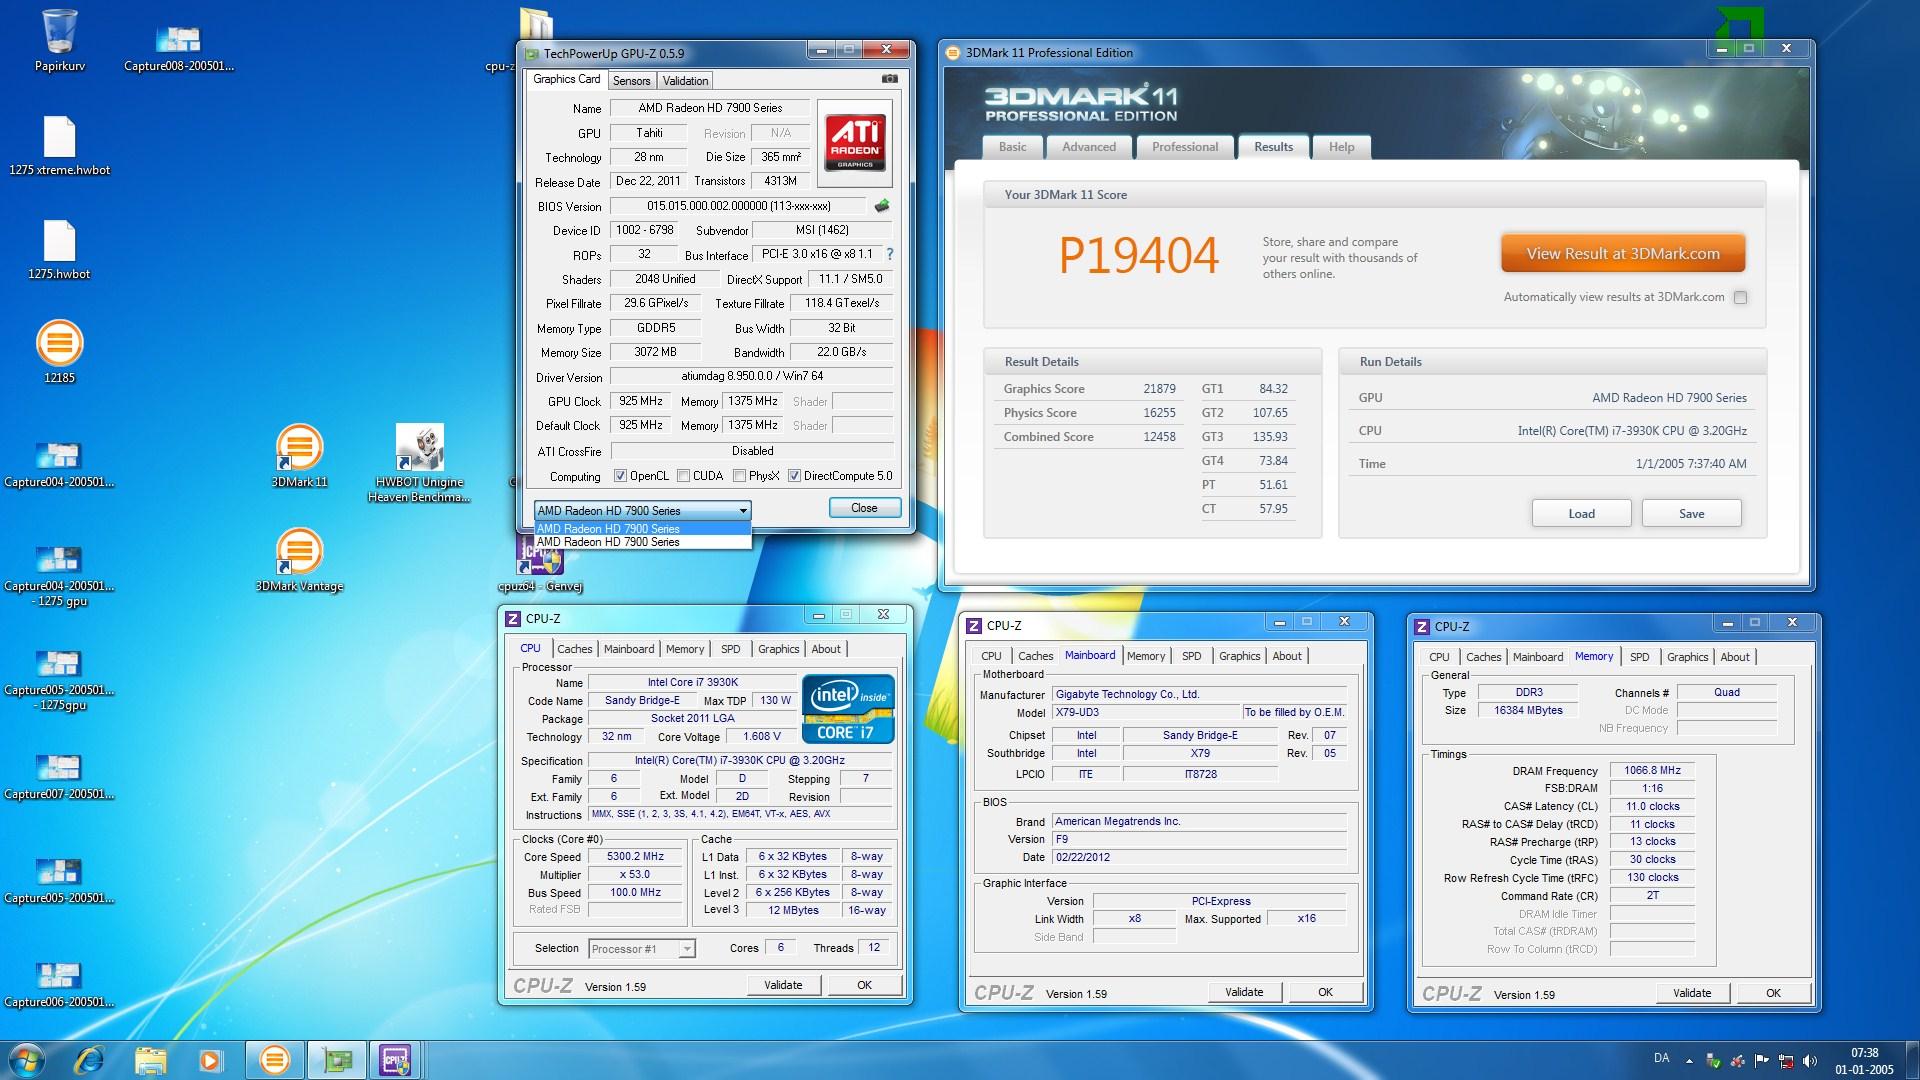This screenshot has width=1920, height=1080.
Task: Open the cpuz64 - Genvej shortcut
Action: [x=540, y=566]
